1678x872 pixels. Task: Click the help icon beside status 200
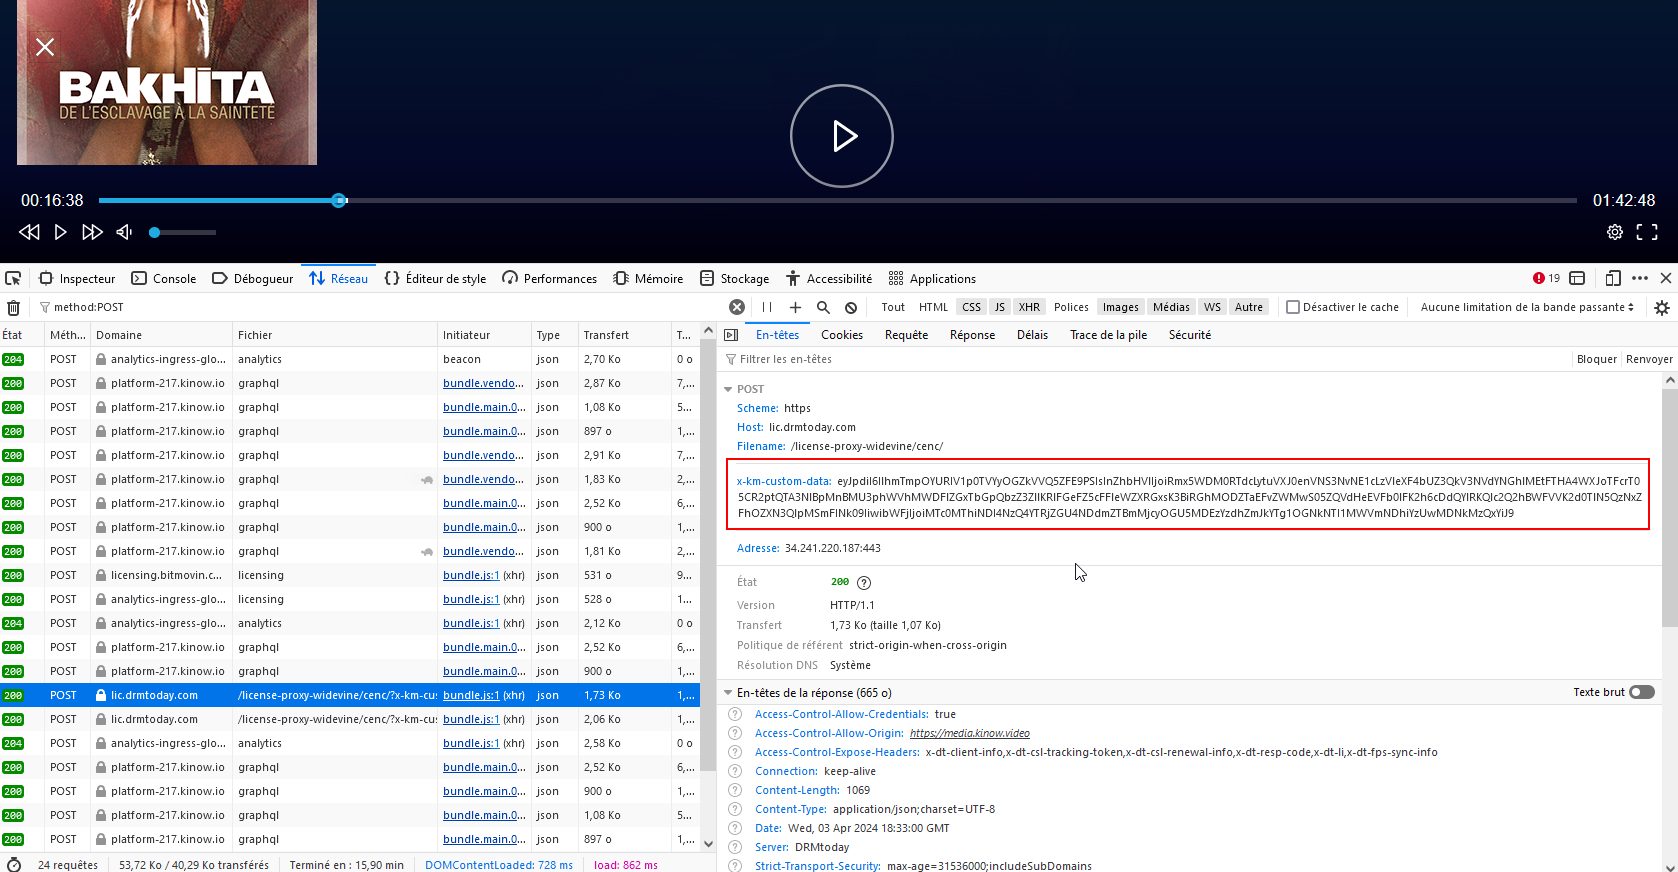click(864, 583)
